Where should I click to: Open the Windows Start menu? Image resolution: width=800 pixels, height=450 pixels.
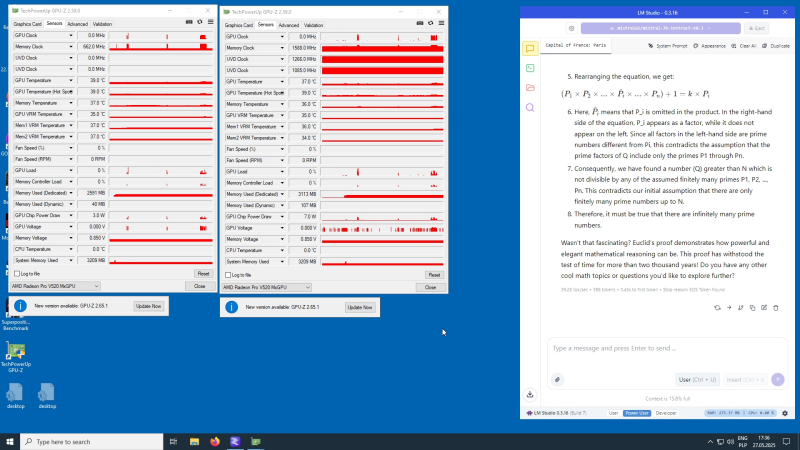[x=10, y=441]
